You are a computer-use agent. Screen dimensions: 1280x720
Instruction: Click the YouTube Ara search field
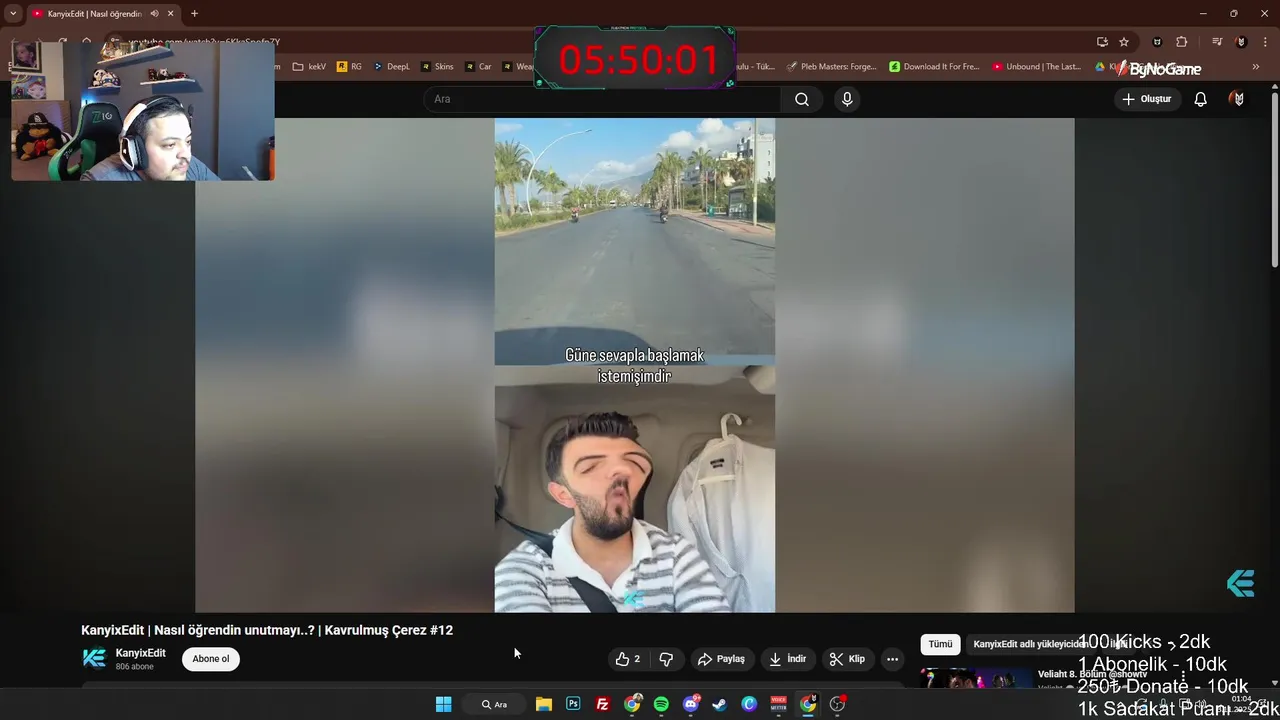[603, 99]
